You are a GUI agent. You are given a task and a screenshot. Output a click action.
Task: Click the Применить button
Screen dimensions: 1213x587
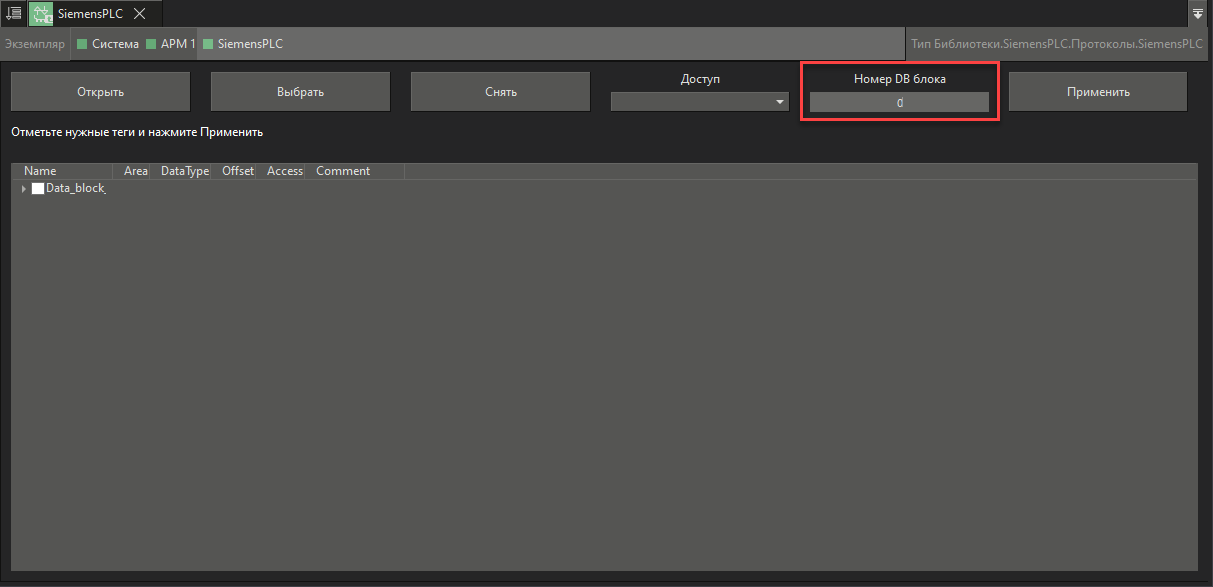(x=1097, y=91)
